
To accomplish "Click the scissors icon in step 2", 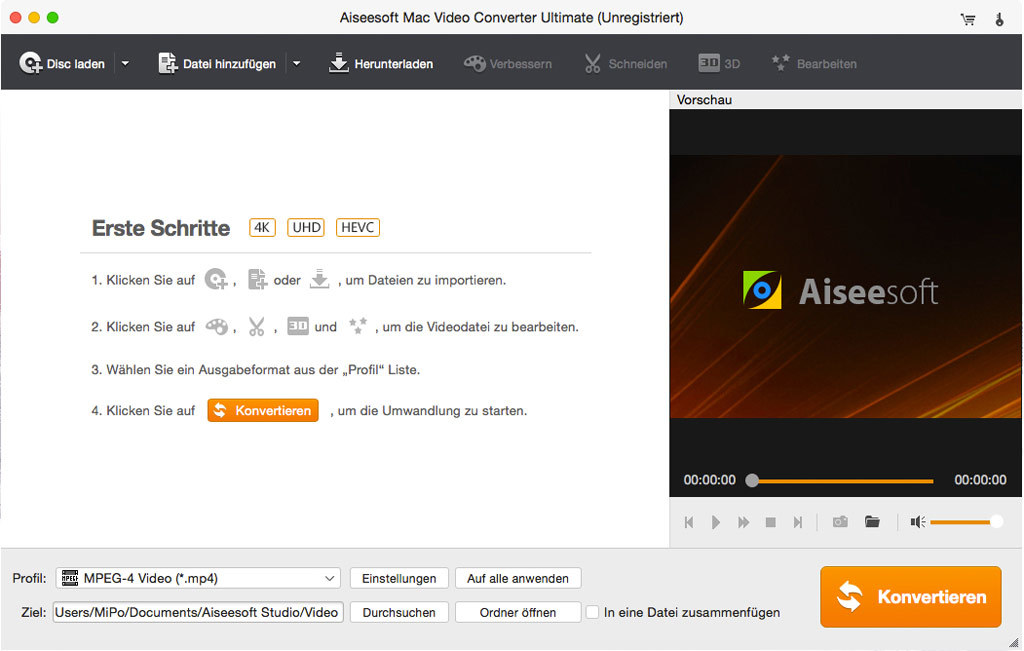I will [257, 326].
